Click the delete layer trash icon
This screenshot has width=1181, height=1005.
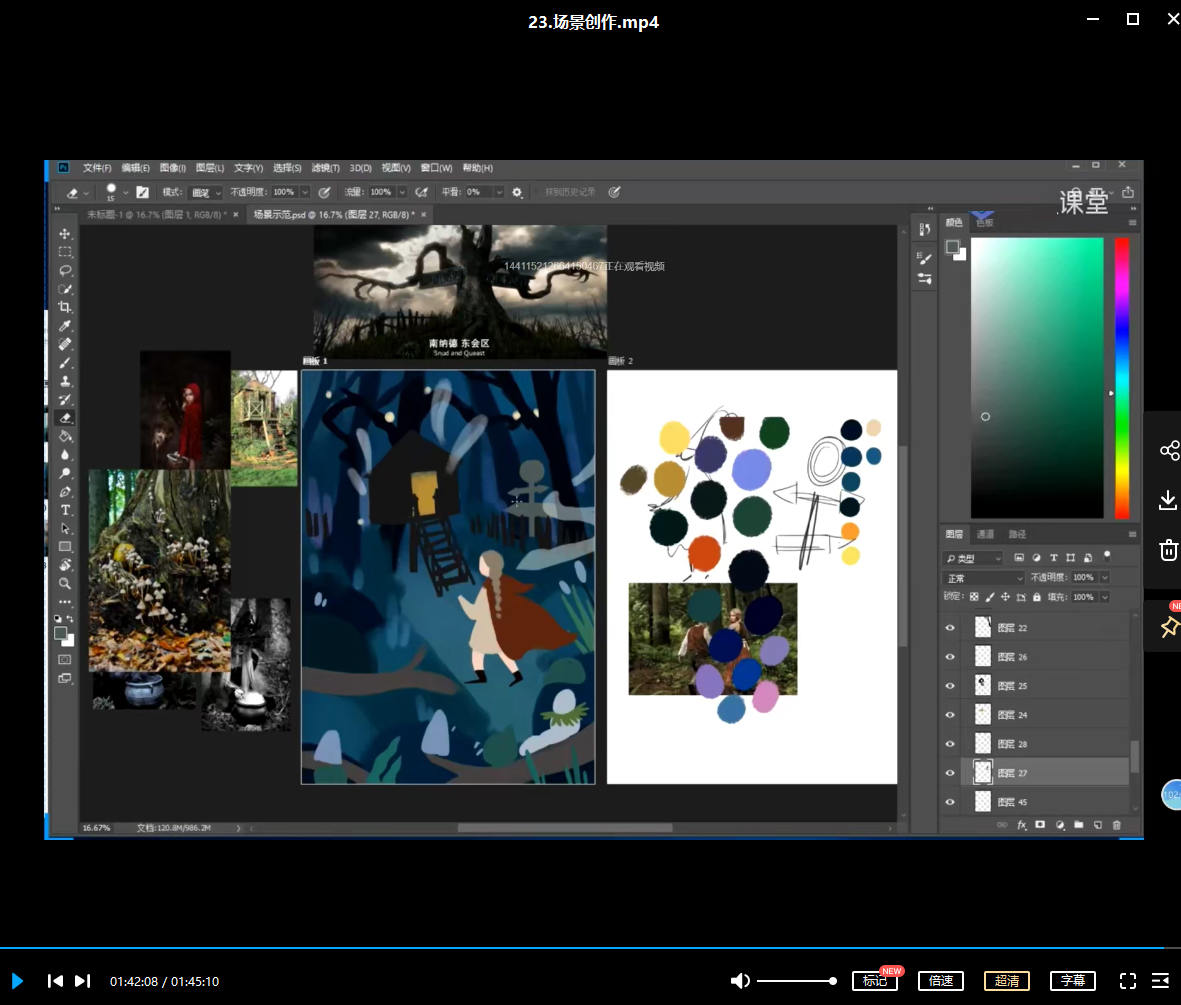(x=1117, y=825)
